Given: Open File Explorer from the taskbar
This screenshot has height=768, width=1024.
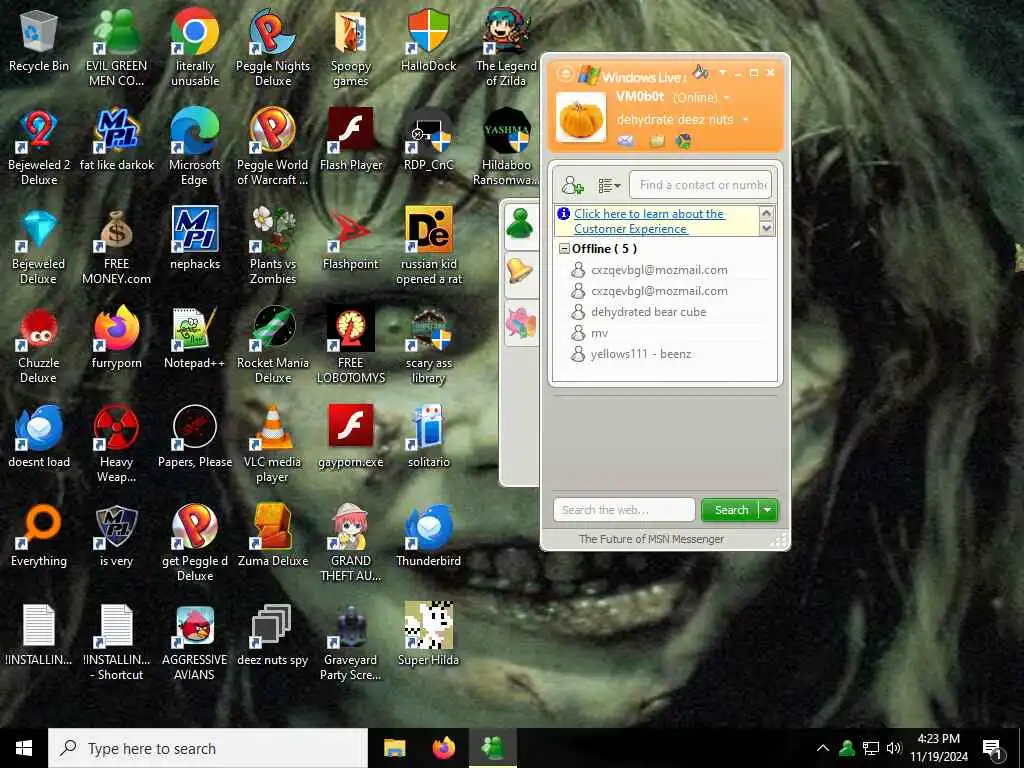Looking at the screenshot, I should (x=394, y=748).
